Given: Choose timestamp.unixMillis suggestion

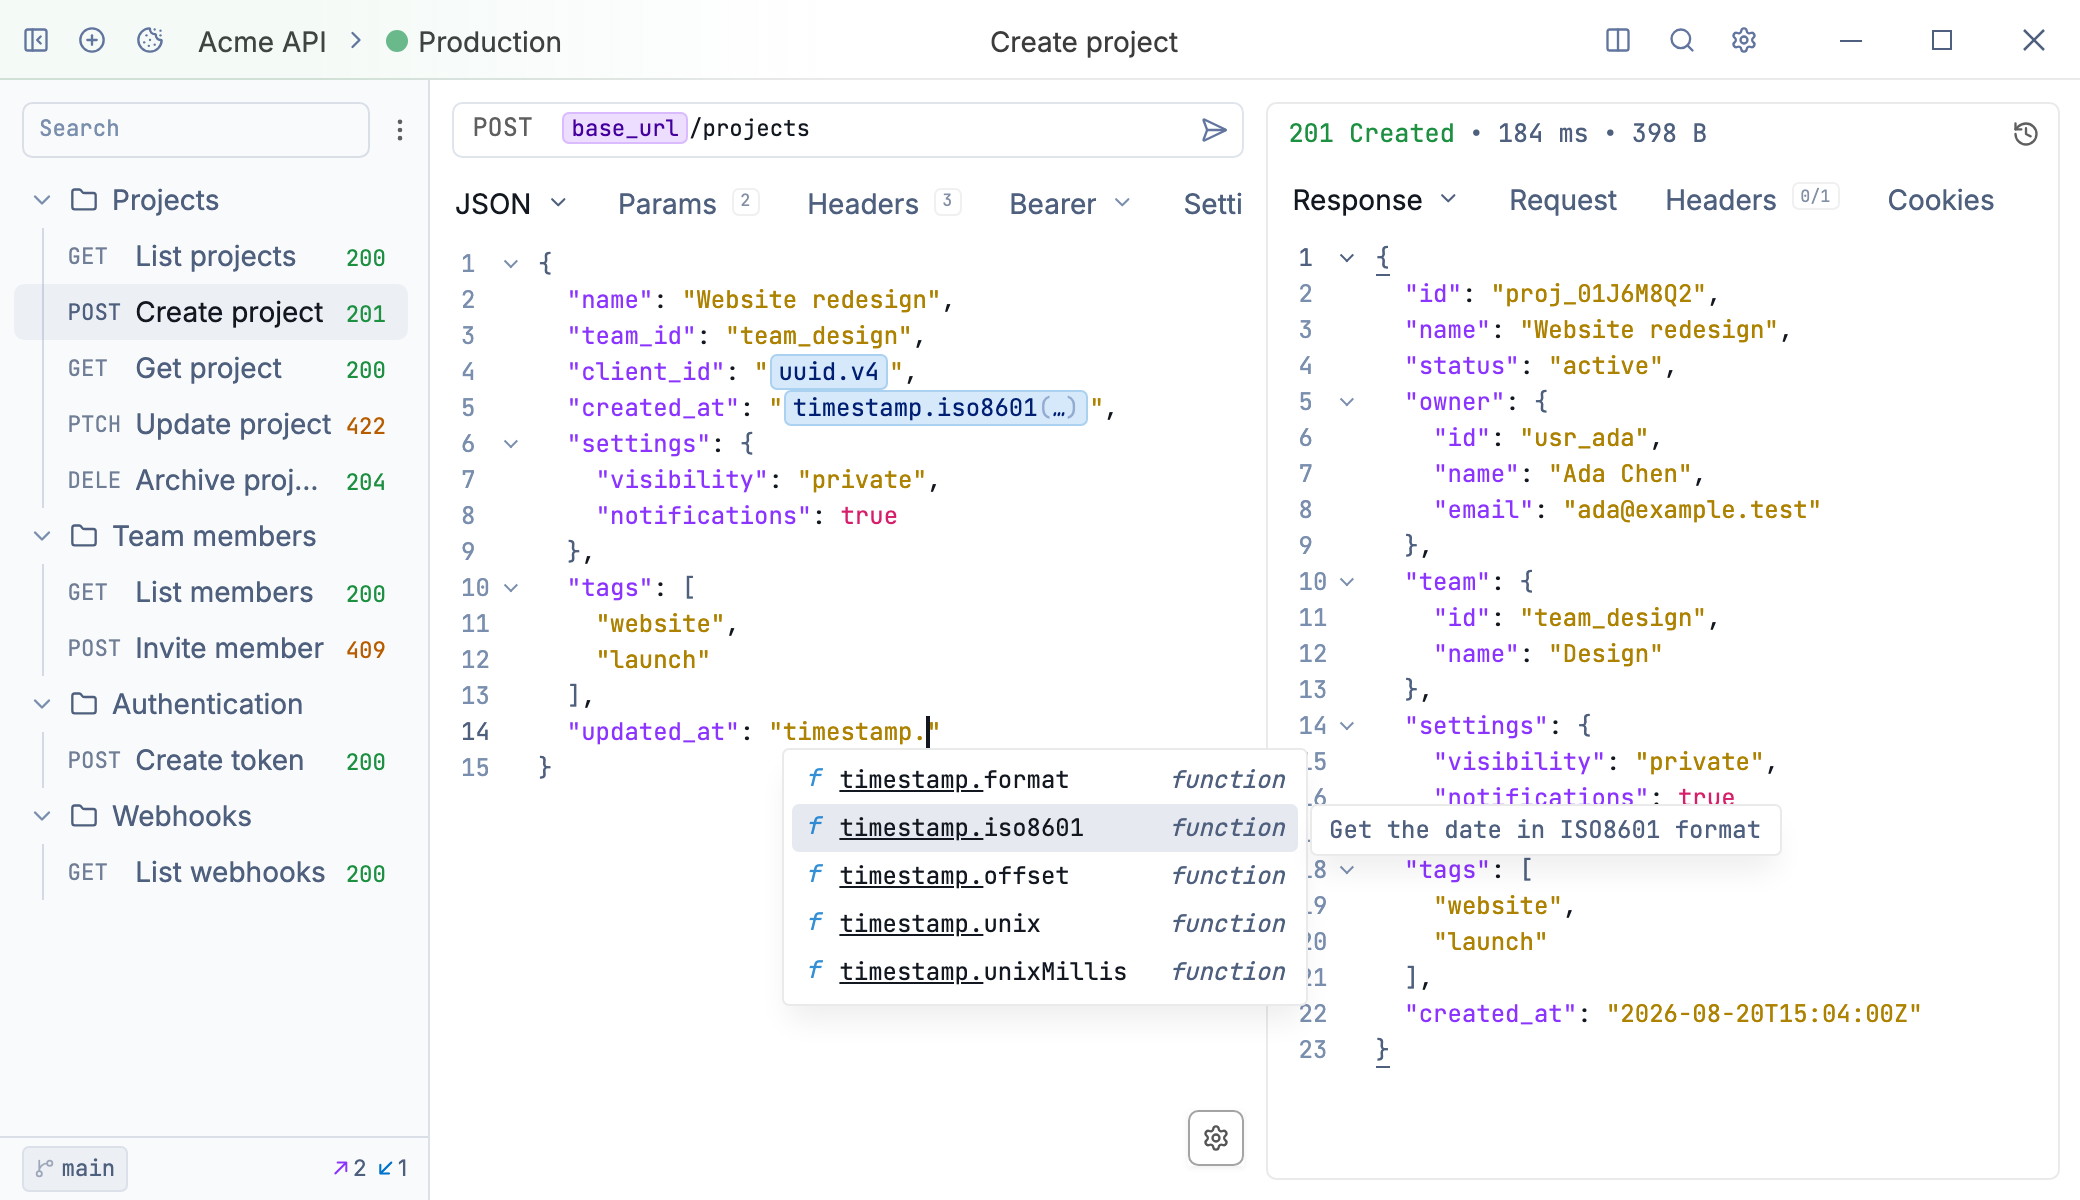Looking at the screenshot, I should pos(1045,971).
